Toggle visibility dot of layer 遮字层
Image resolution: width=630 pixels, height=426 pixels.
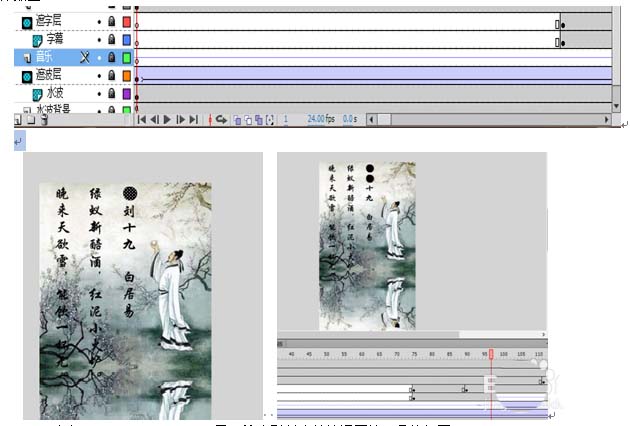pyautogui.click(x=99, y=22)
